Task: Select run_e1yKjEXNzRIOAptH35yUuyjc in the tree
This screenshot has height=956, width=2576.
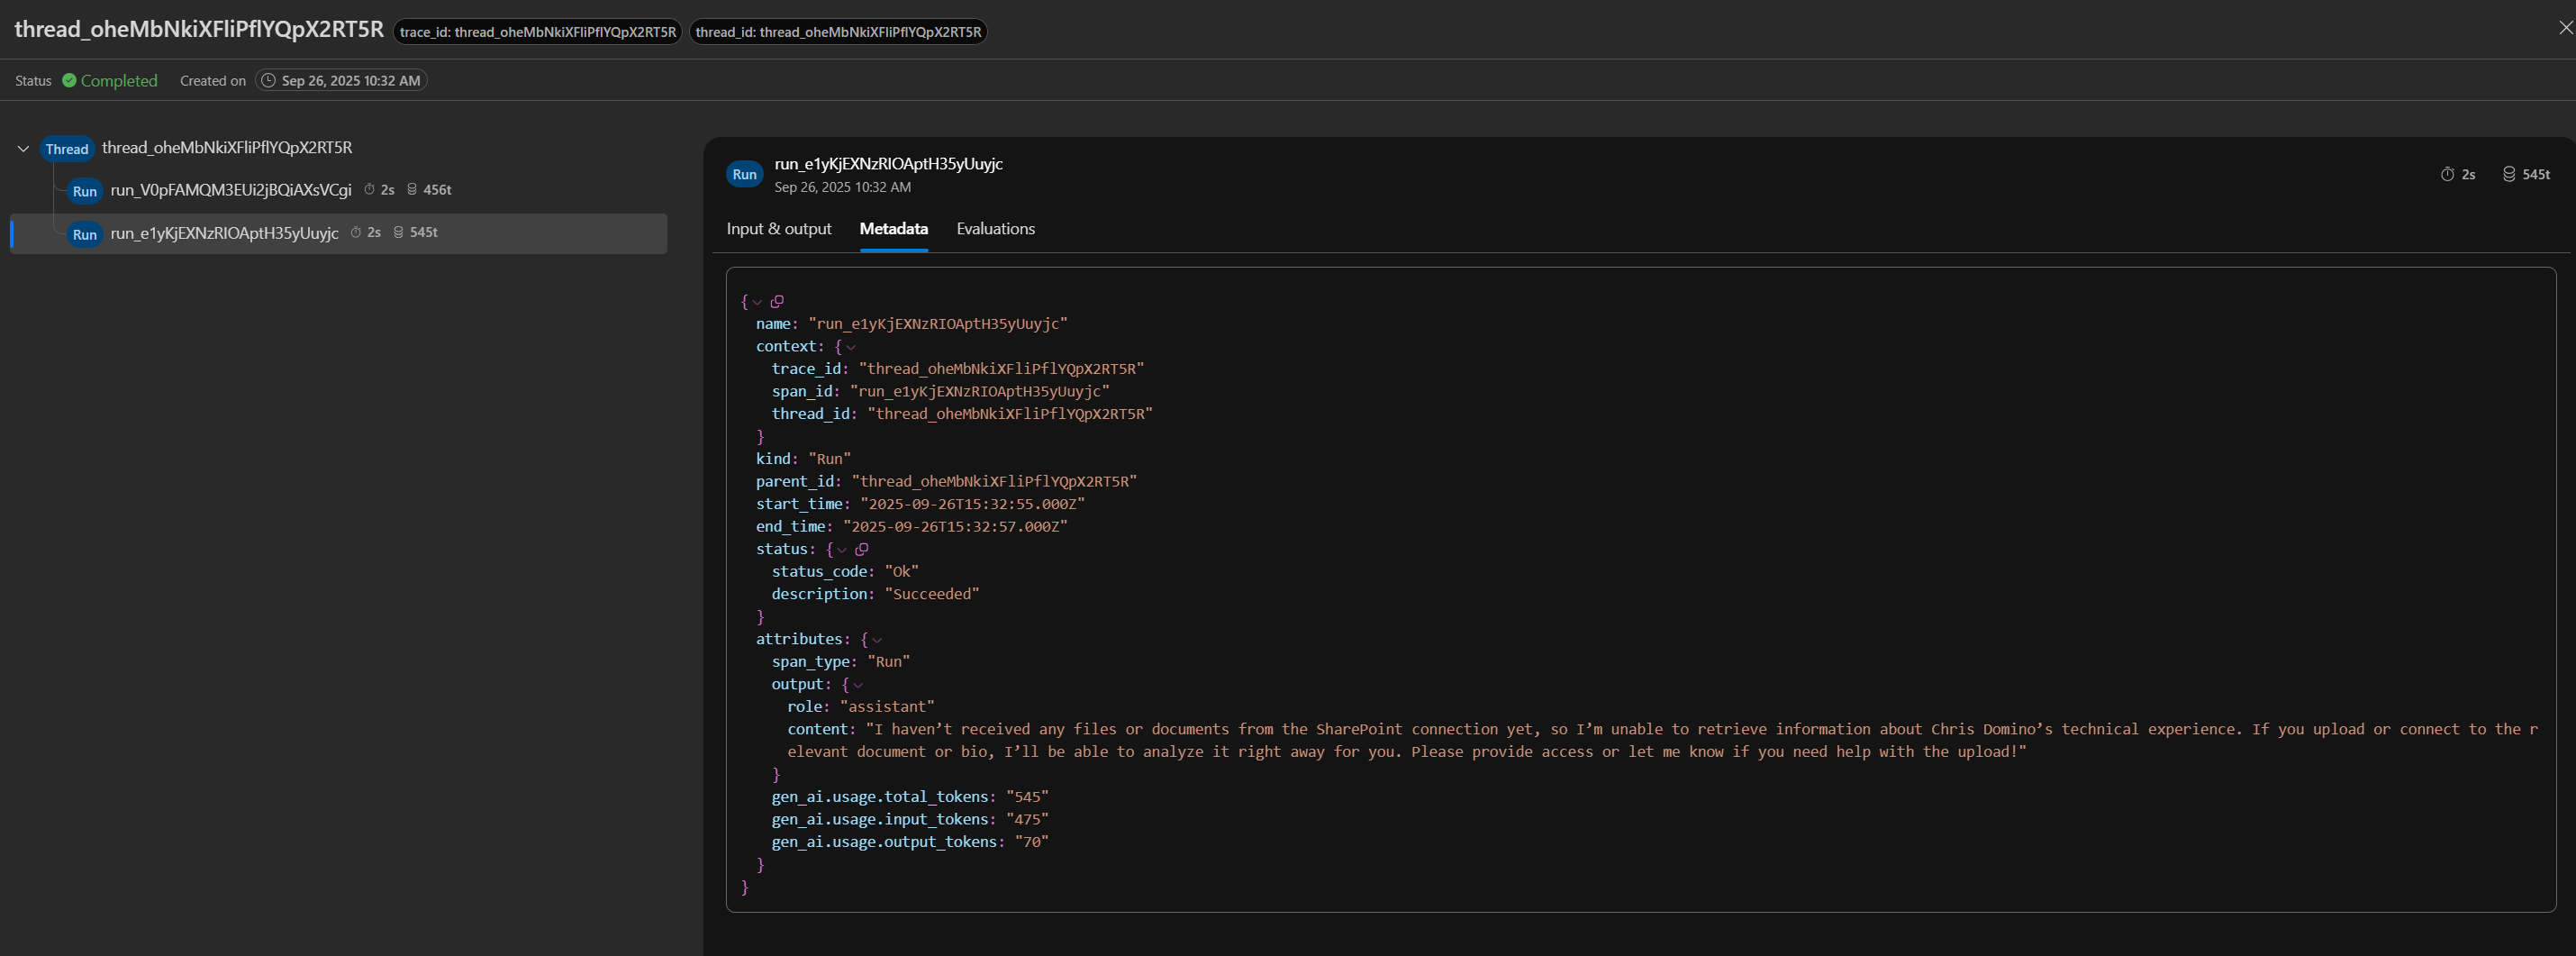Action: (225, 233)
